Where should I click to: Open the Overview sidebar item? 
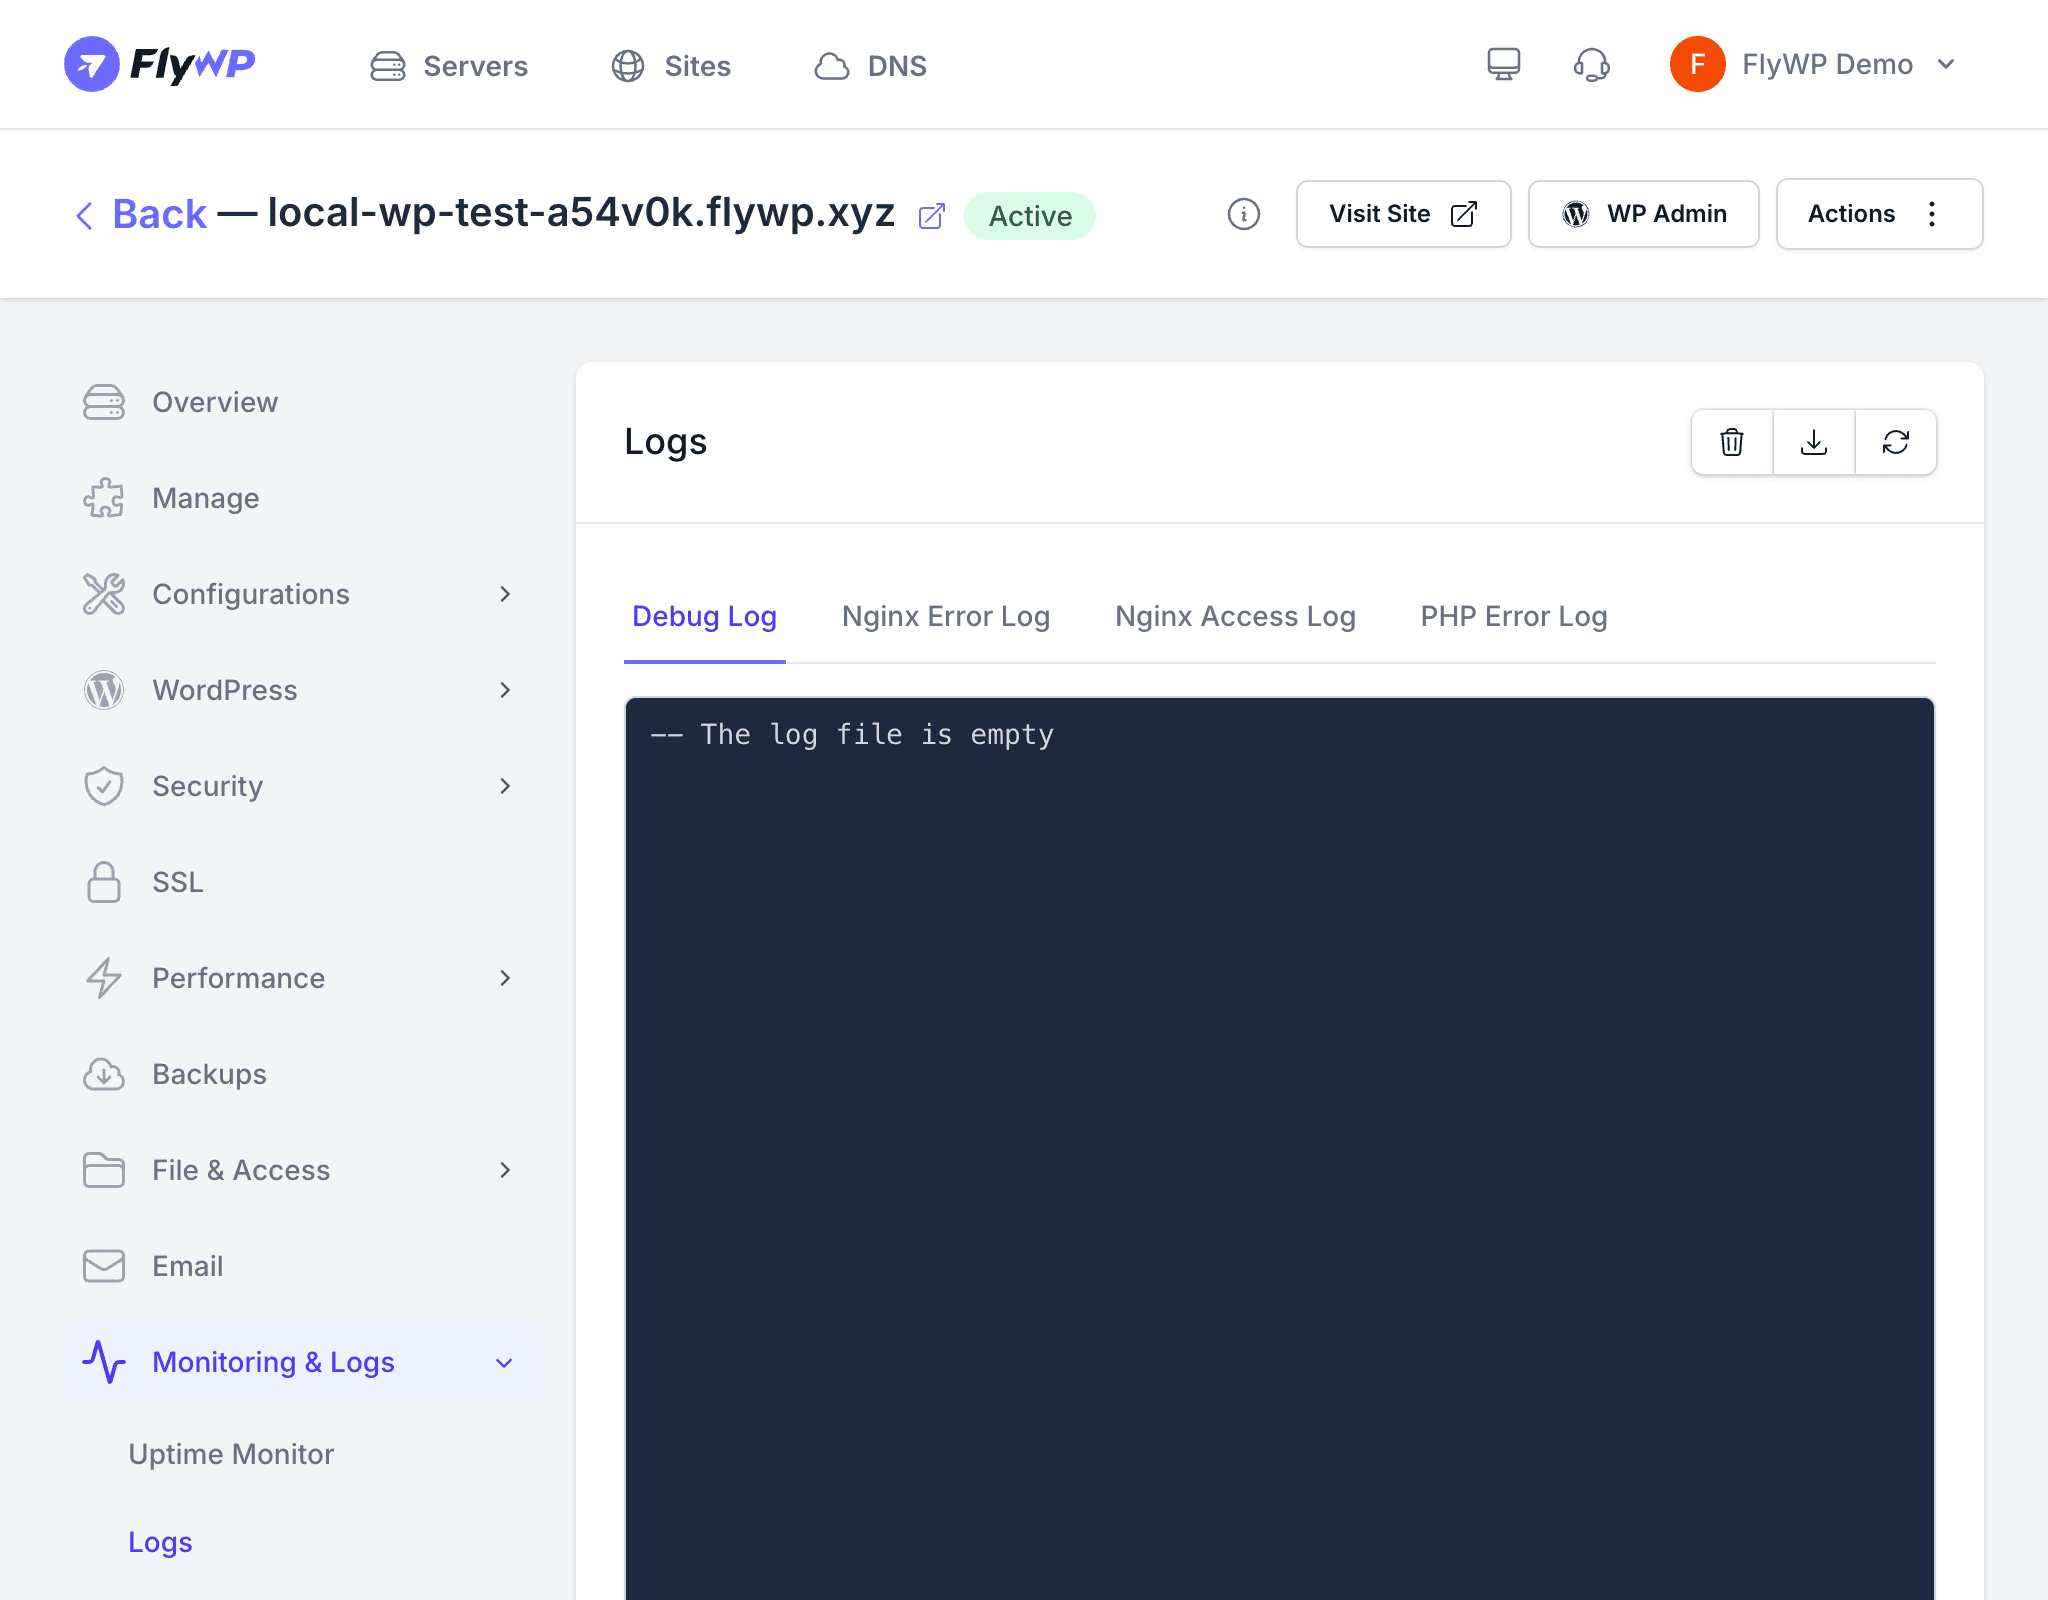[304, 402]
